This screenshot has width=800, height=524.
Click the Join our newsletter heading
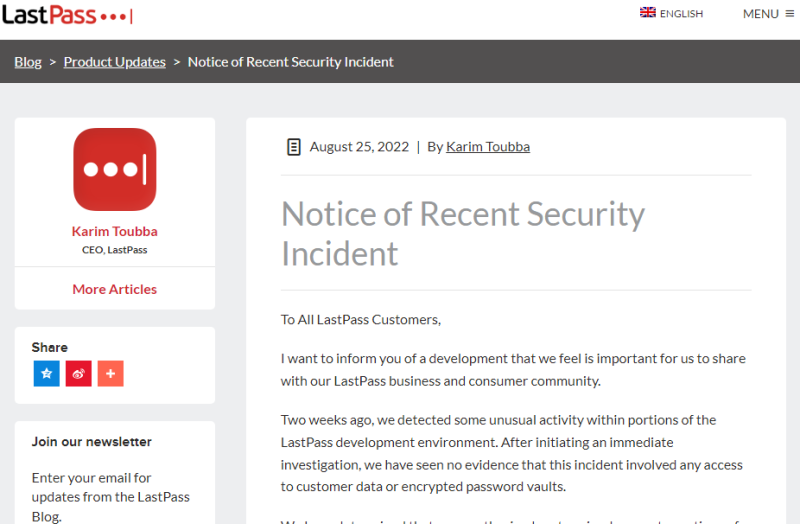(92, 441)
